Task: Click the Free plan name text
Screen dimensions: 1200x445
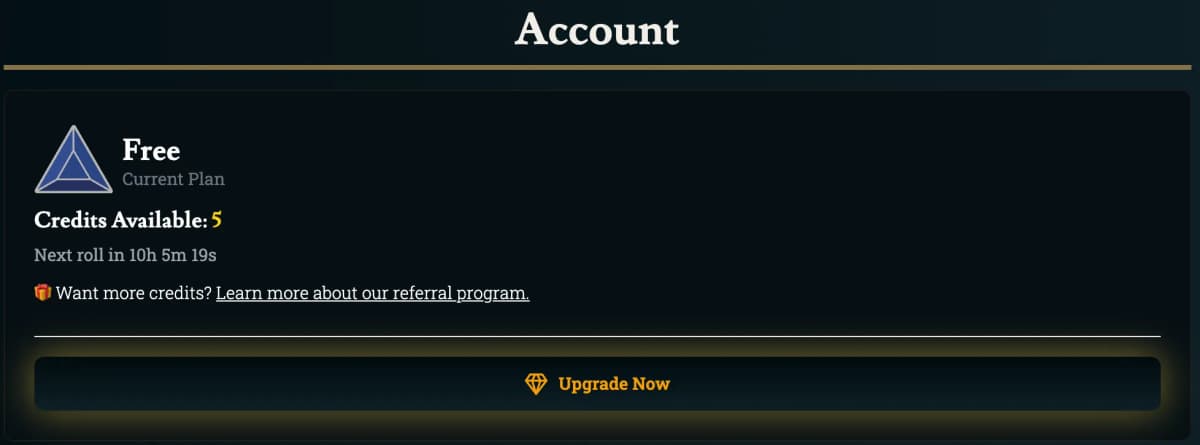Action: 151,151
